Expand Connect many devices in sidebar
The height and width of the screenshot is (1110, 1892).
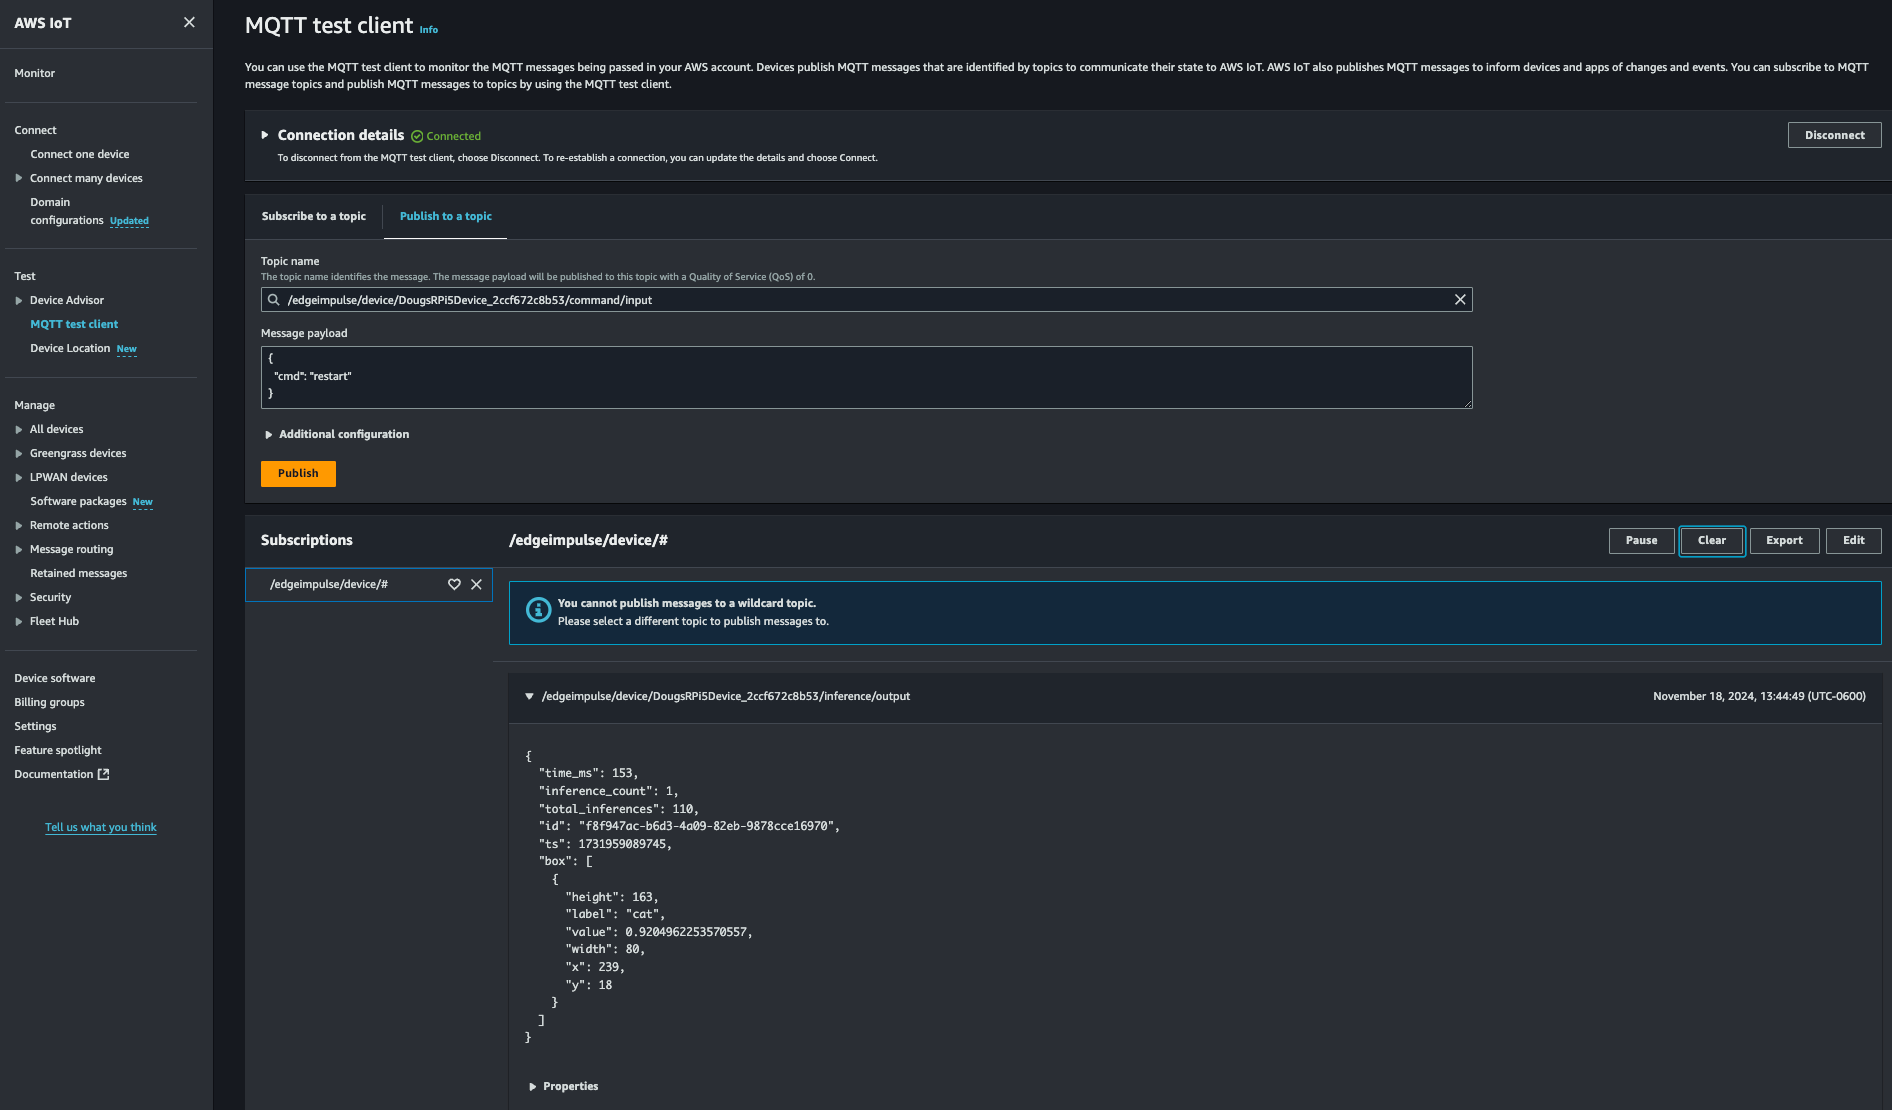(x=18, y=178)
